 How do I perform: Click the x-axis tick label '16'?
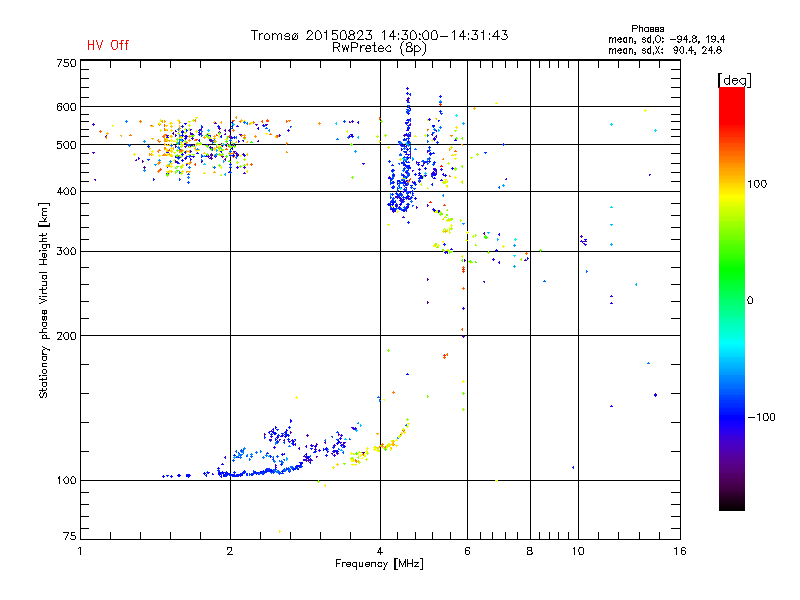(680, 551)
